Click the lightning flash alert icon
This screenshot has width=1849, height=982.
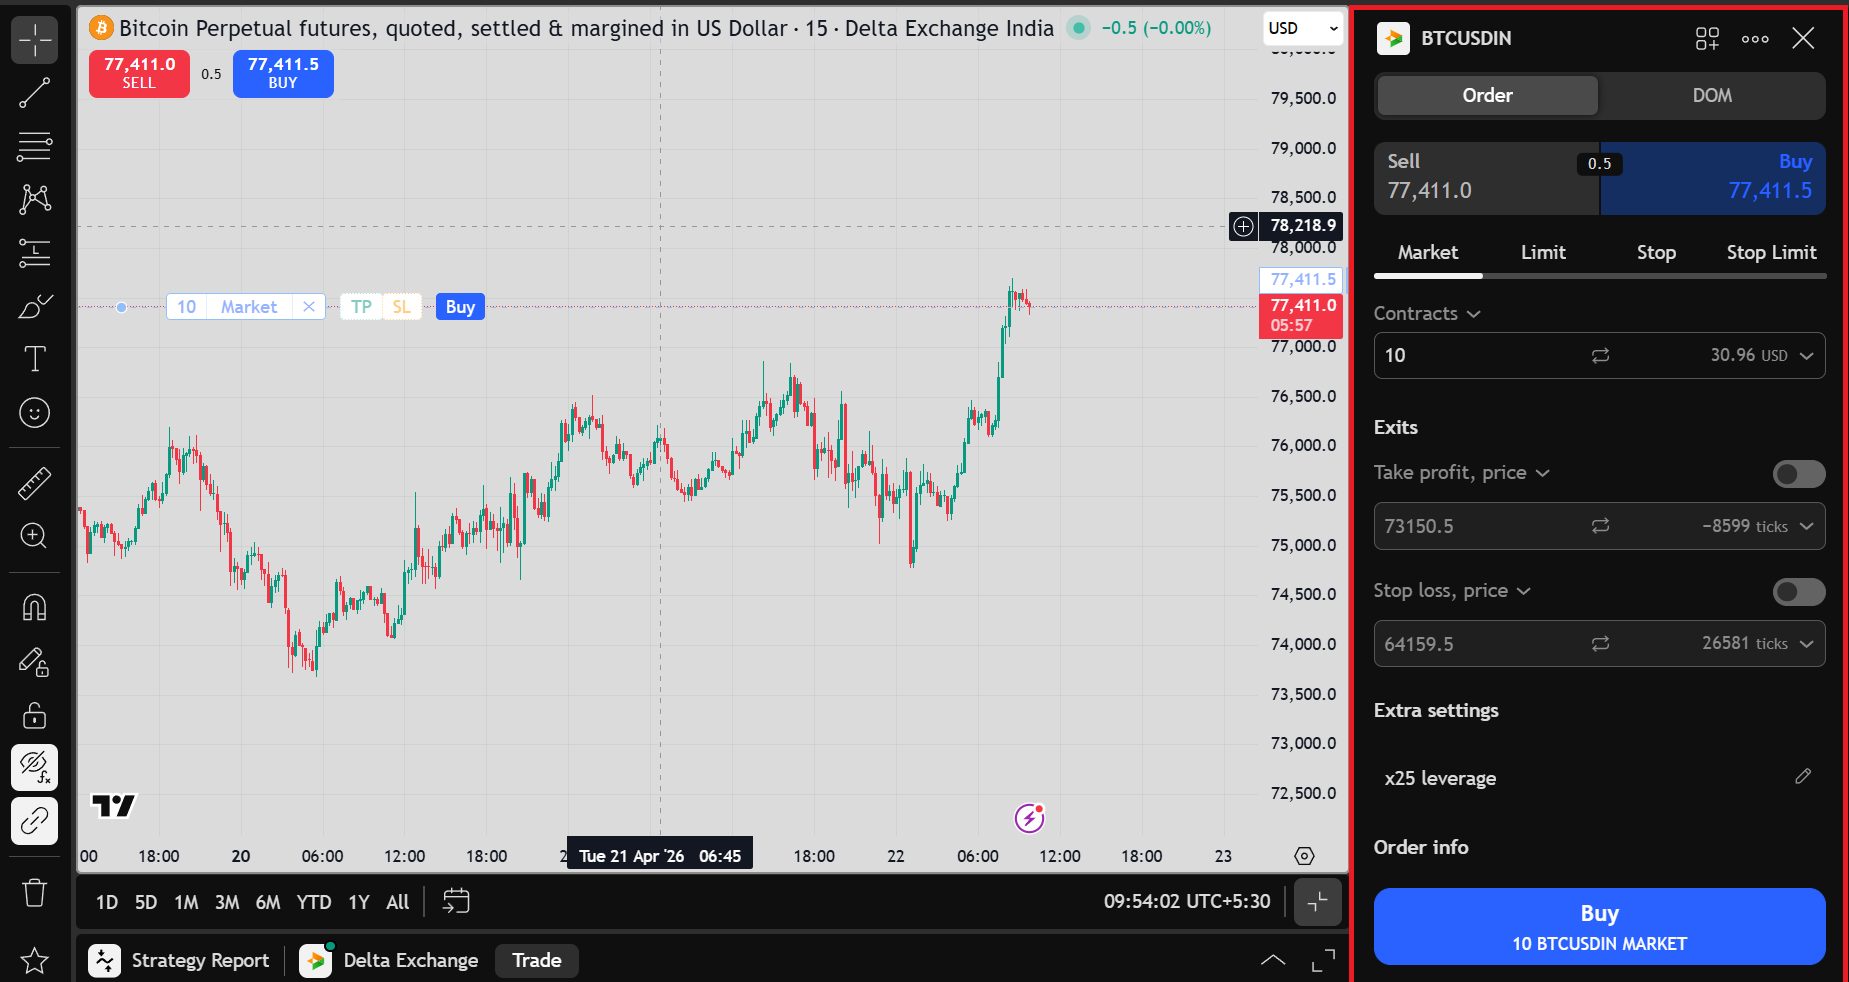click(x=1029, y=818)
